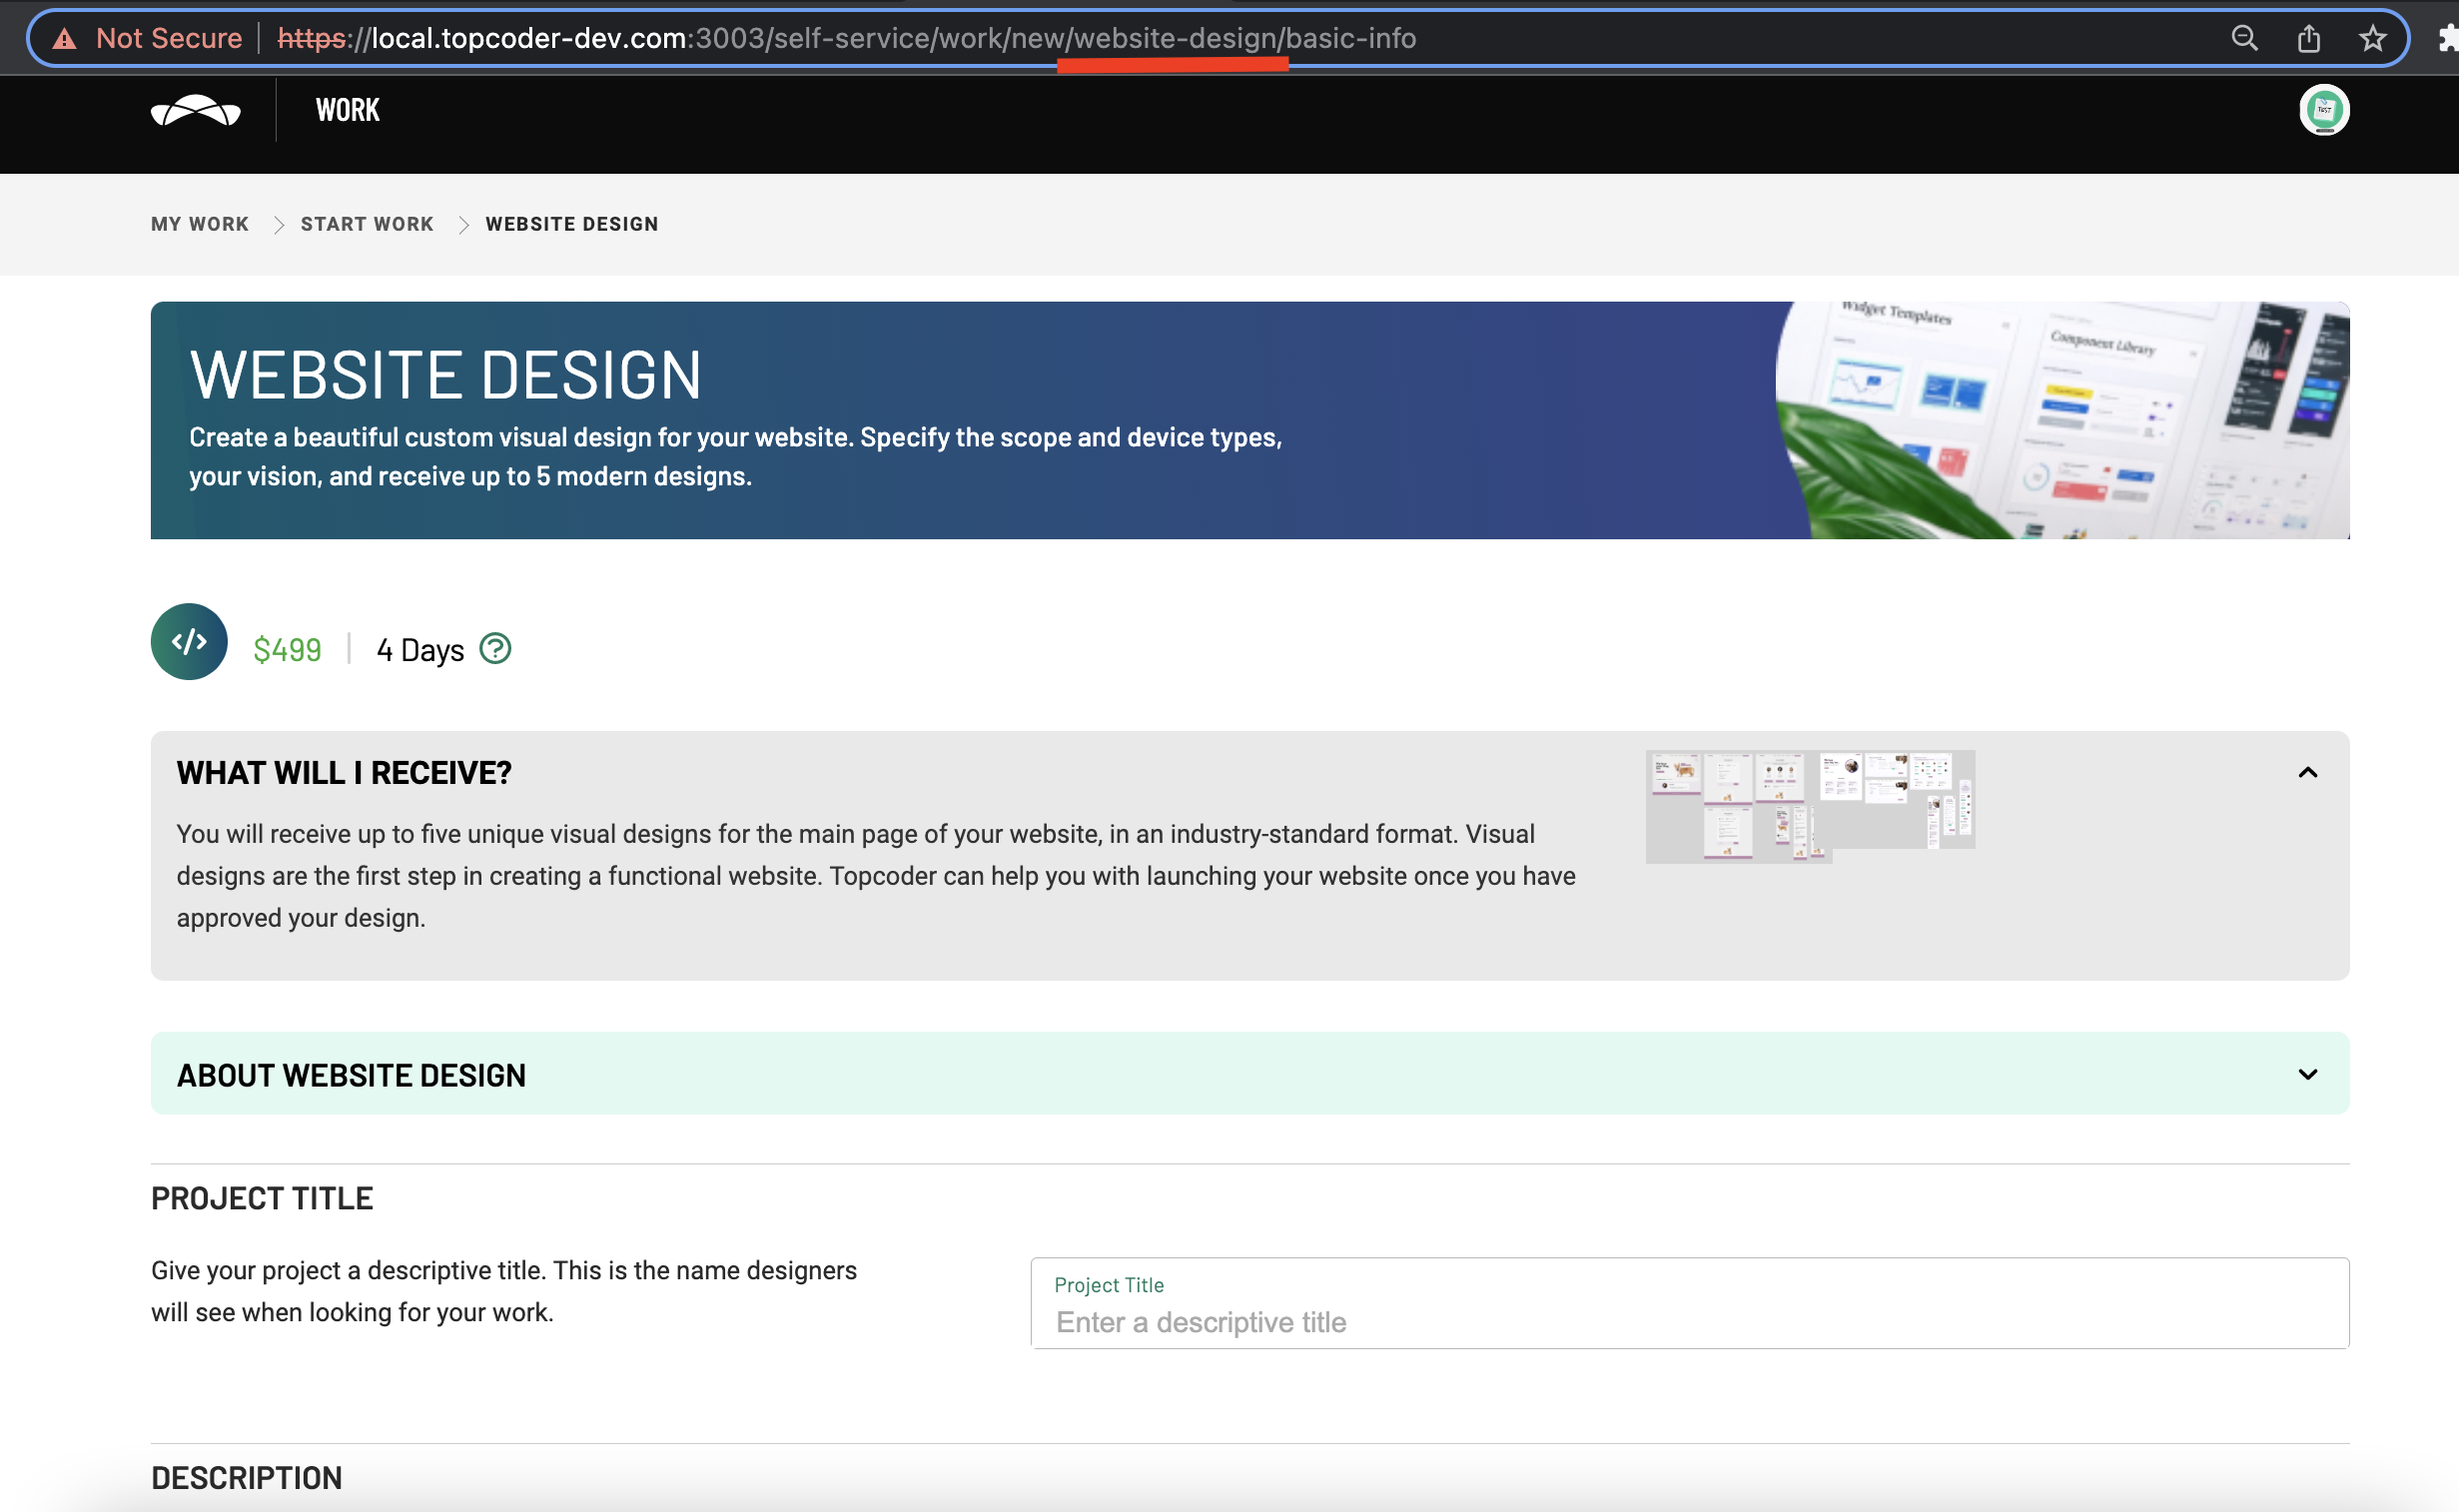The height and width of the screenshot is (1512, 2459).
Task: Open the WORK menu item
Action: click(347, 110)
